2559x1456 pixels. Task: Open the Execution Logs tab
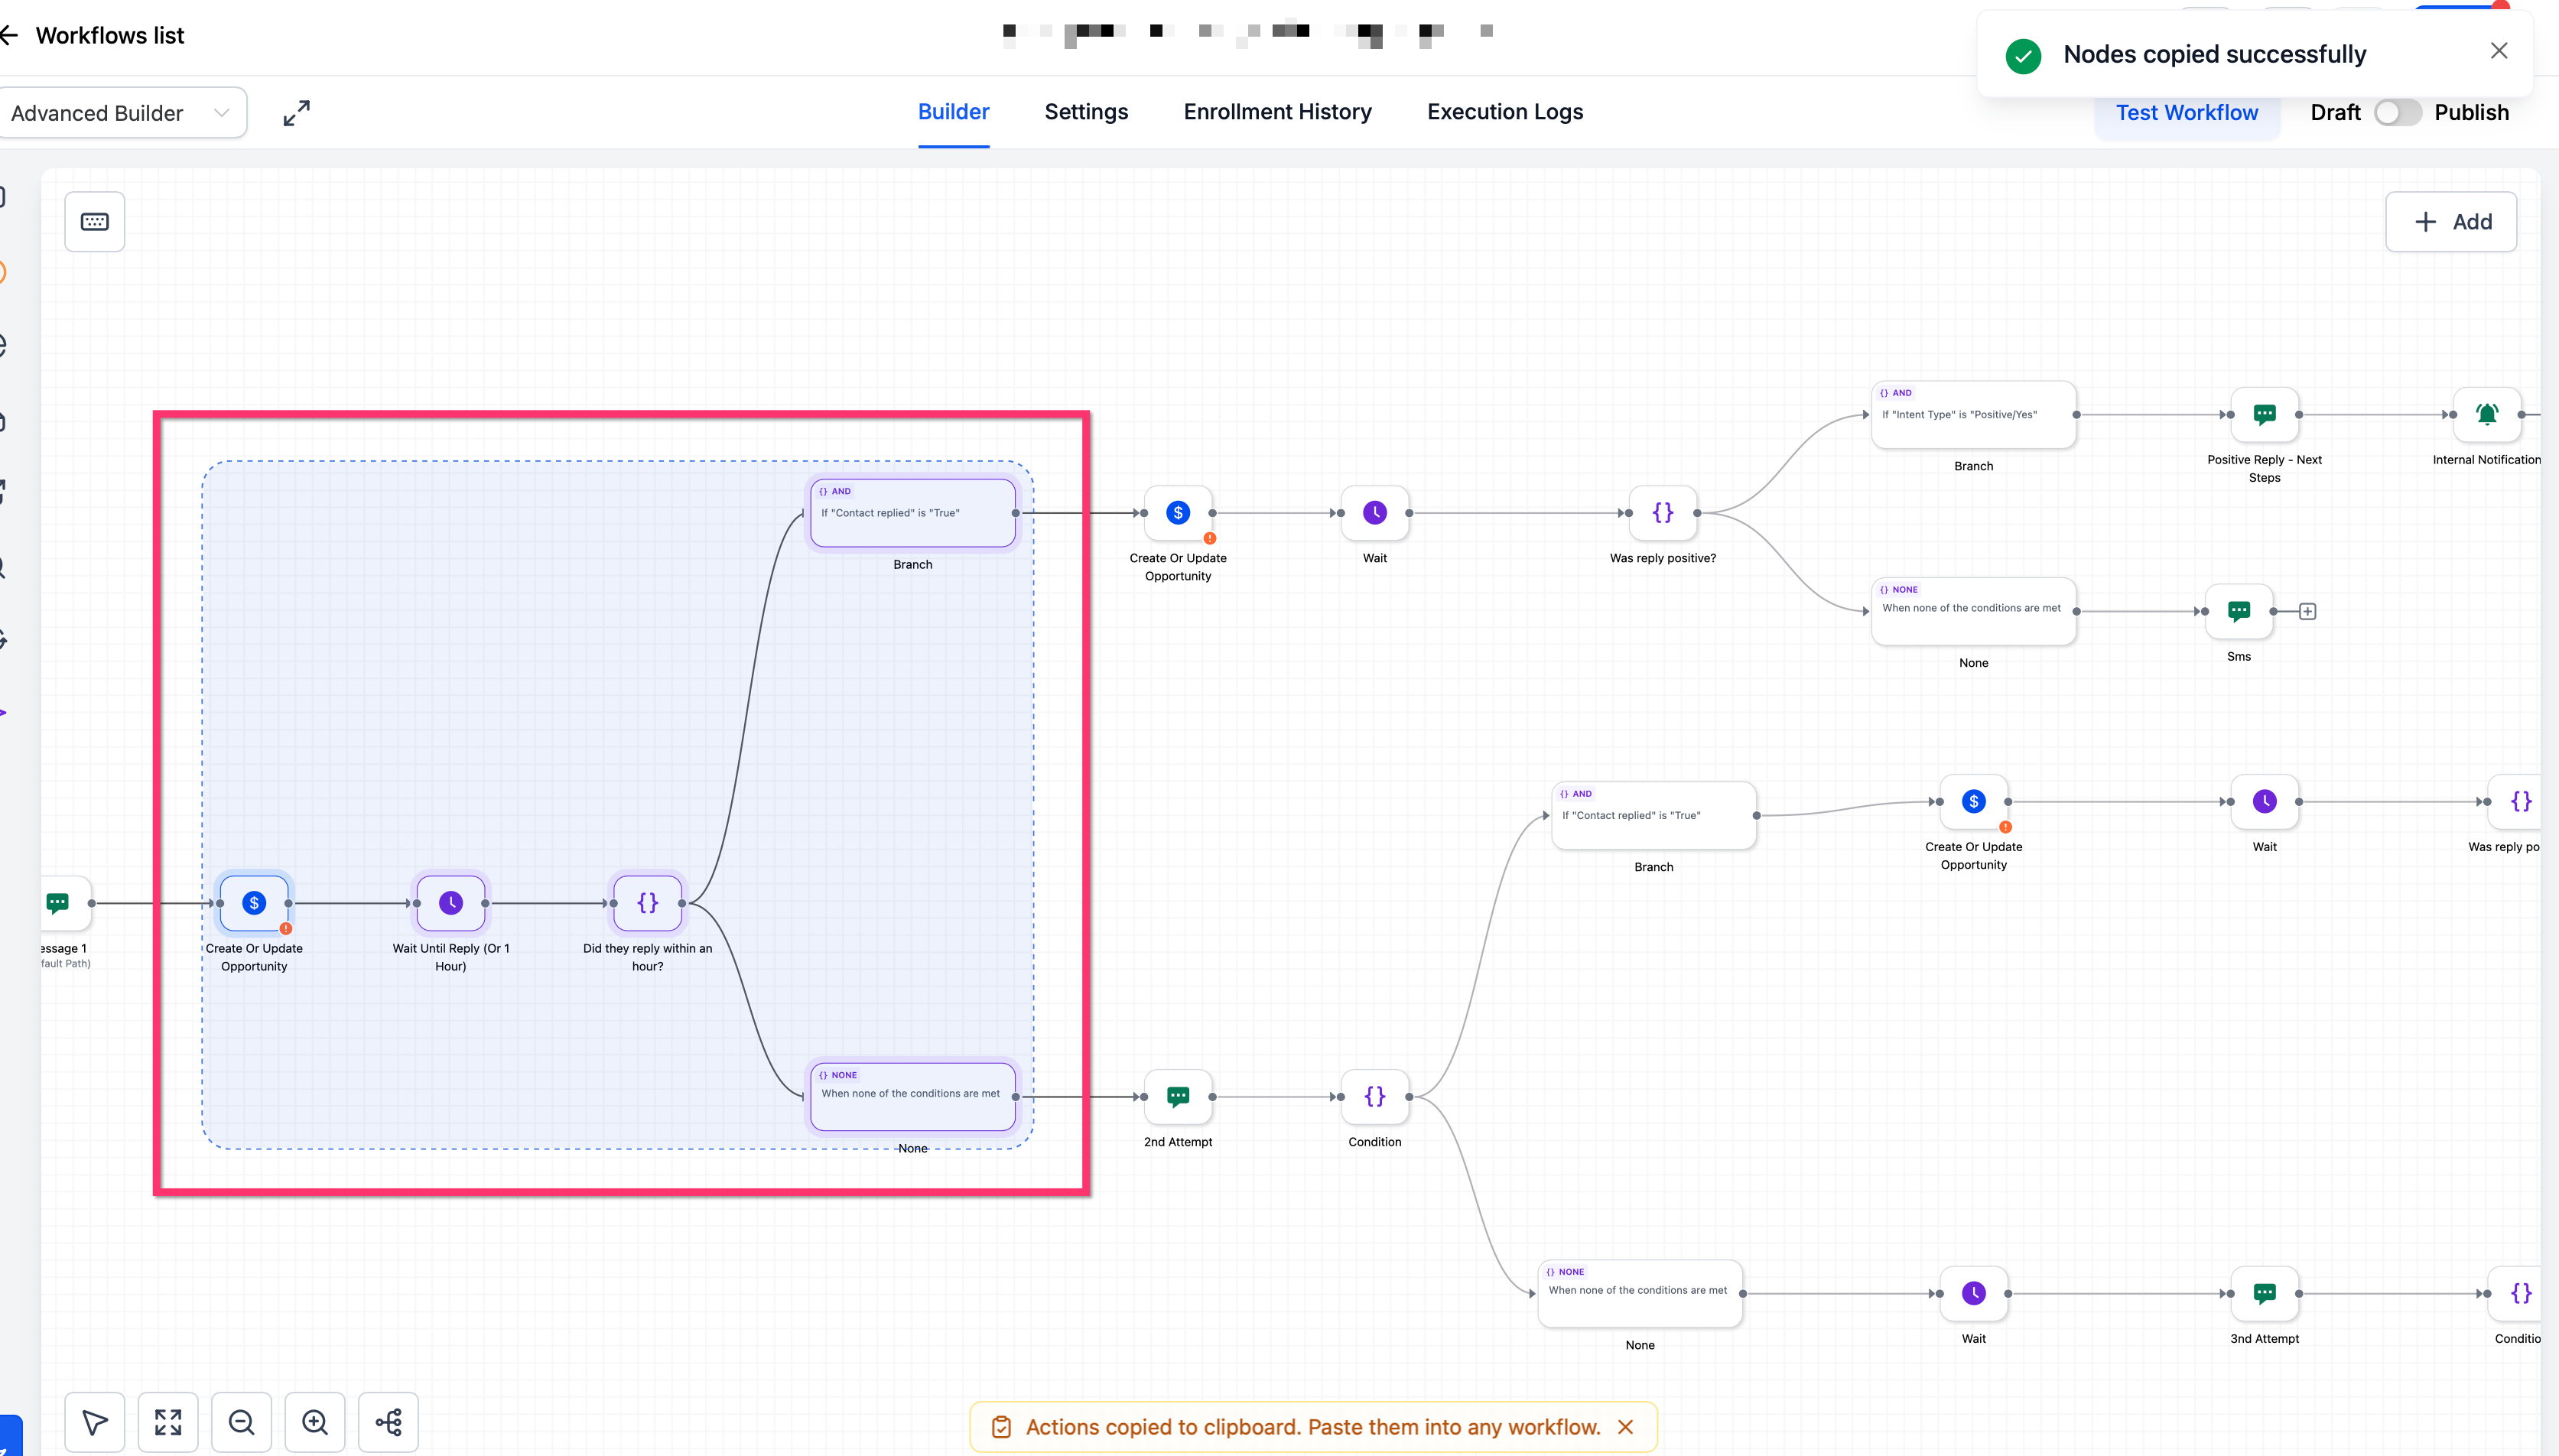tap(1504, 112)
